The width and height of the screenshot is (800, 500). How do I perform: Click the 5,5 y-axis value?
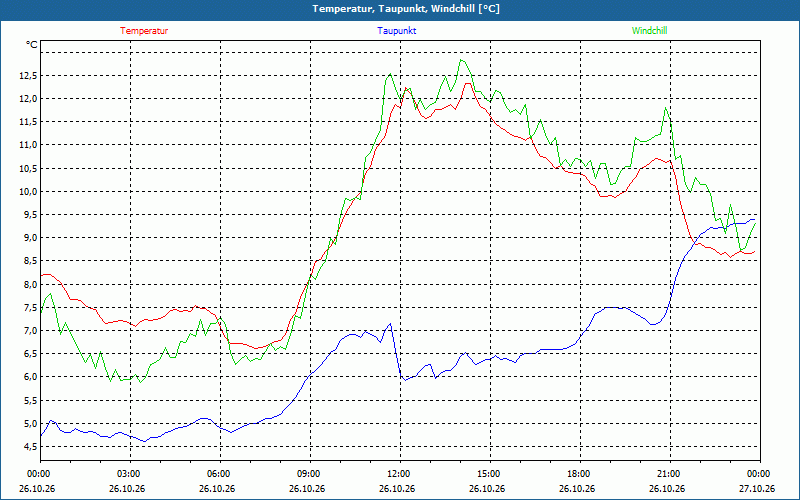(x=30, y=400)
